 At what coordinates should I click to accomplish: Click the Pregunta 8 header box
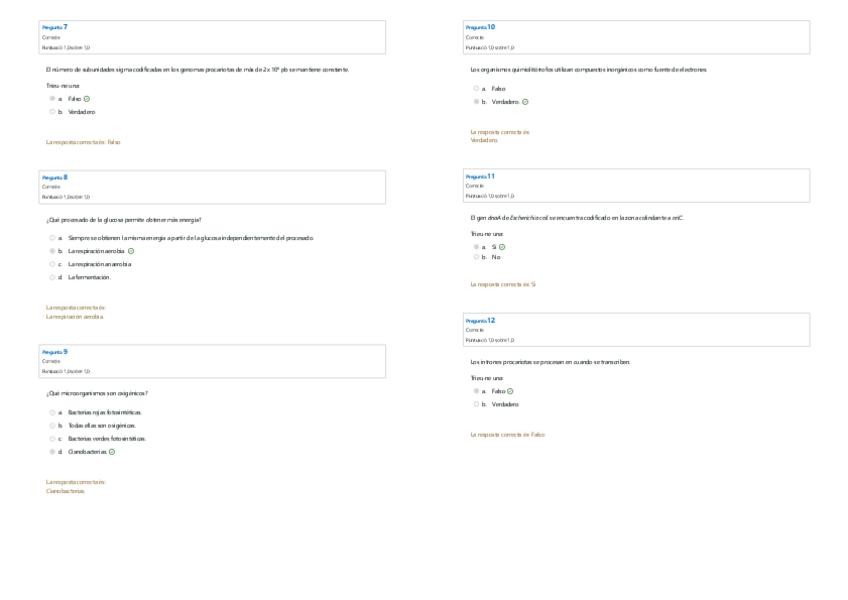pyautogui.click(x=212, y=187)
